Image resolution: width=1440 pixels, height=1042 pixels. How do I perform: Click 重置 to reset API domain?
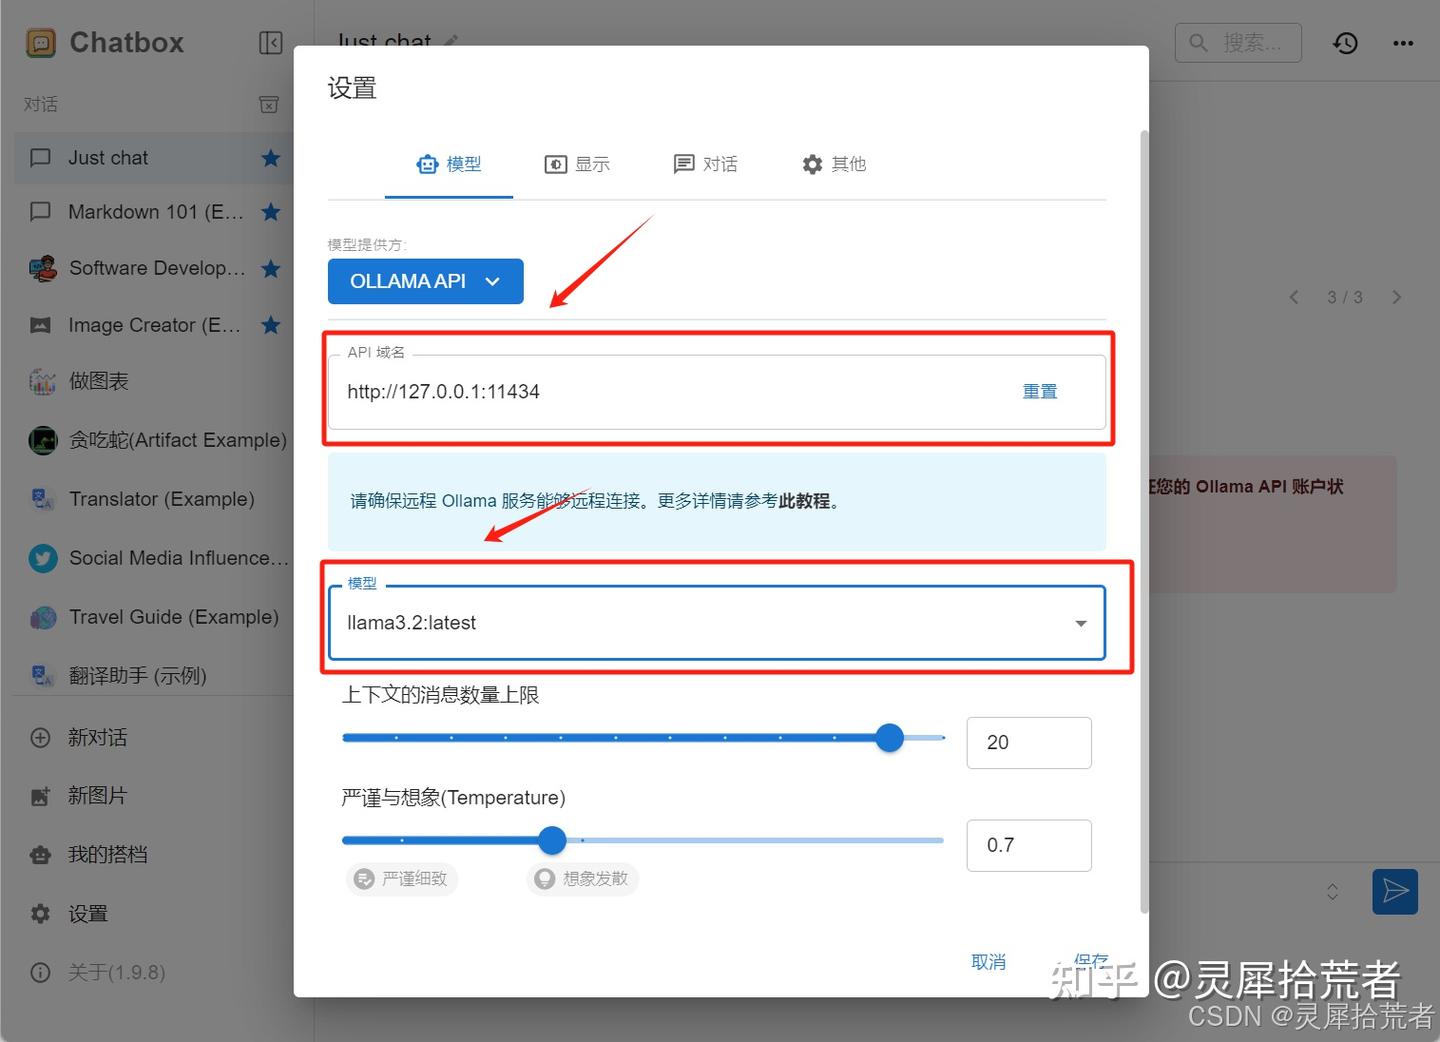point(1039,391)
